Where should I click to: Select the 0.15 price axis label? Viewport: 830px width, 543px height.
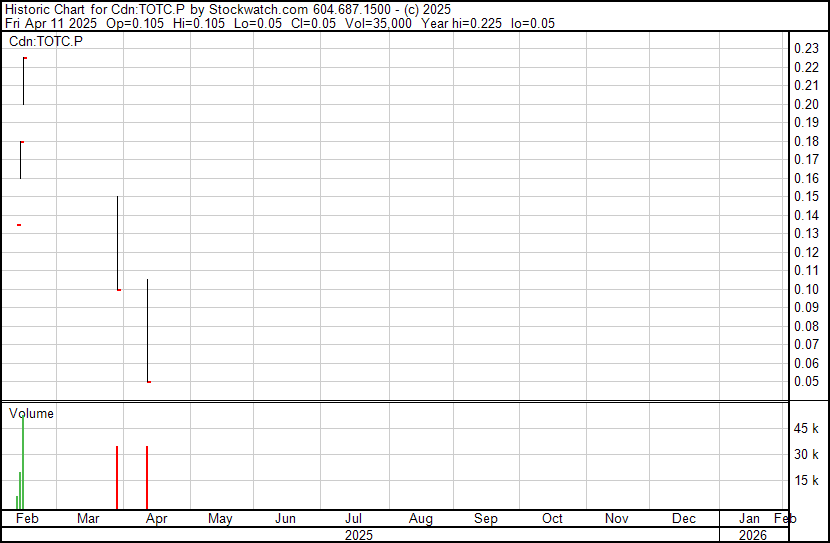click(x=806, y=196)
